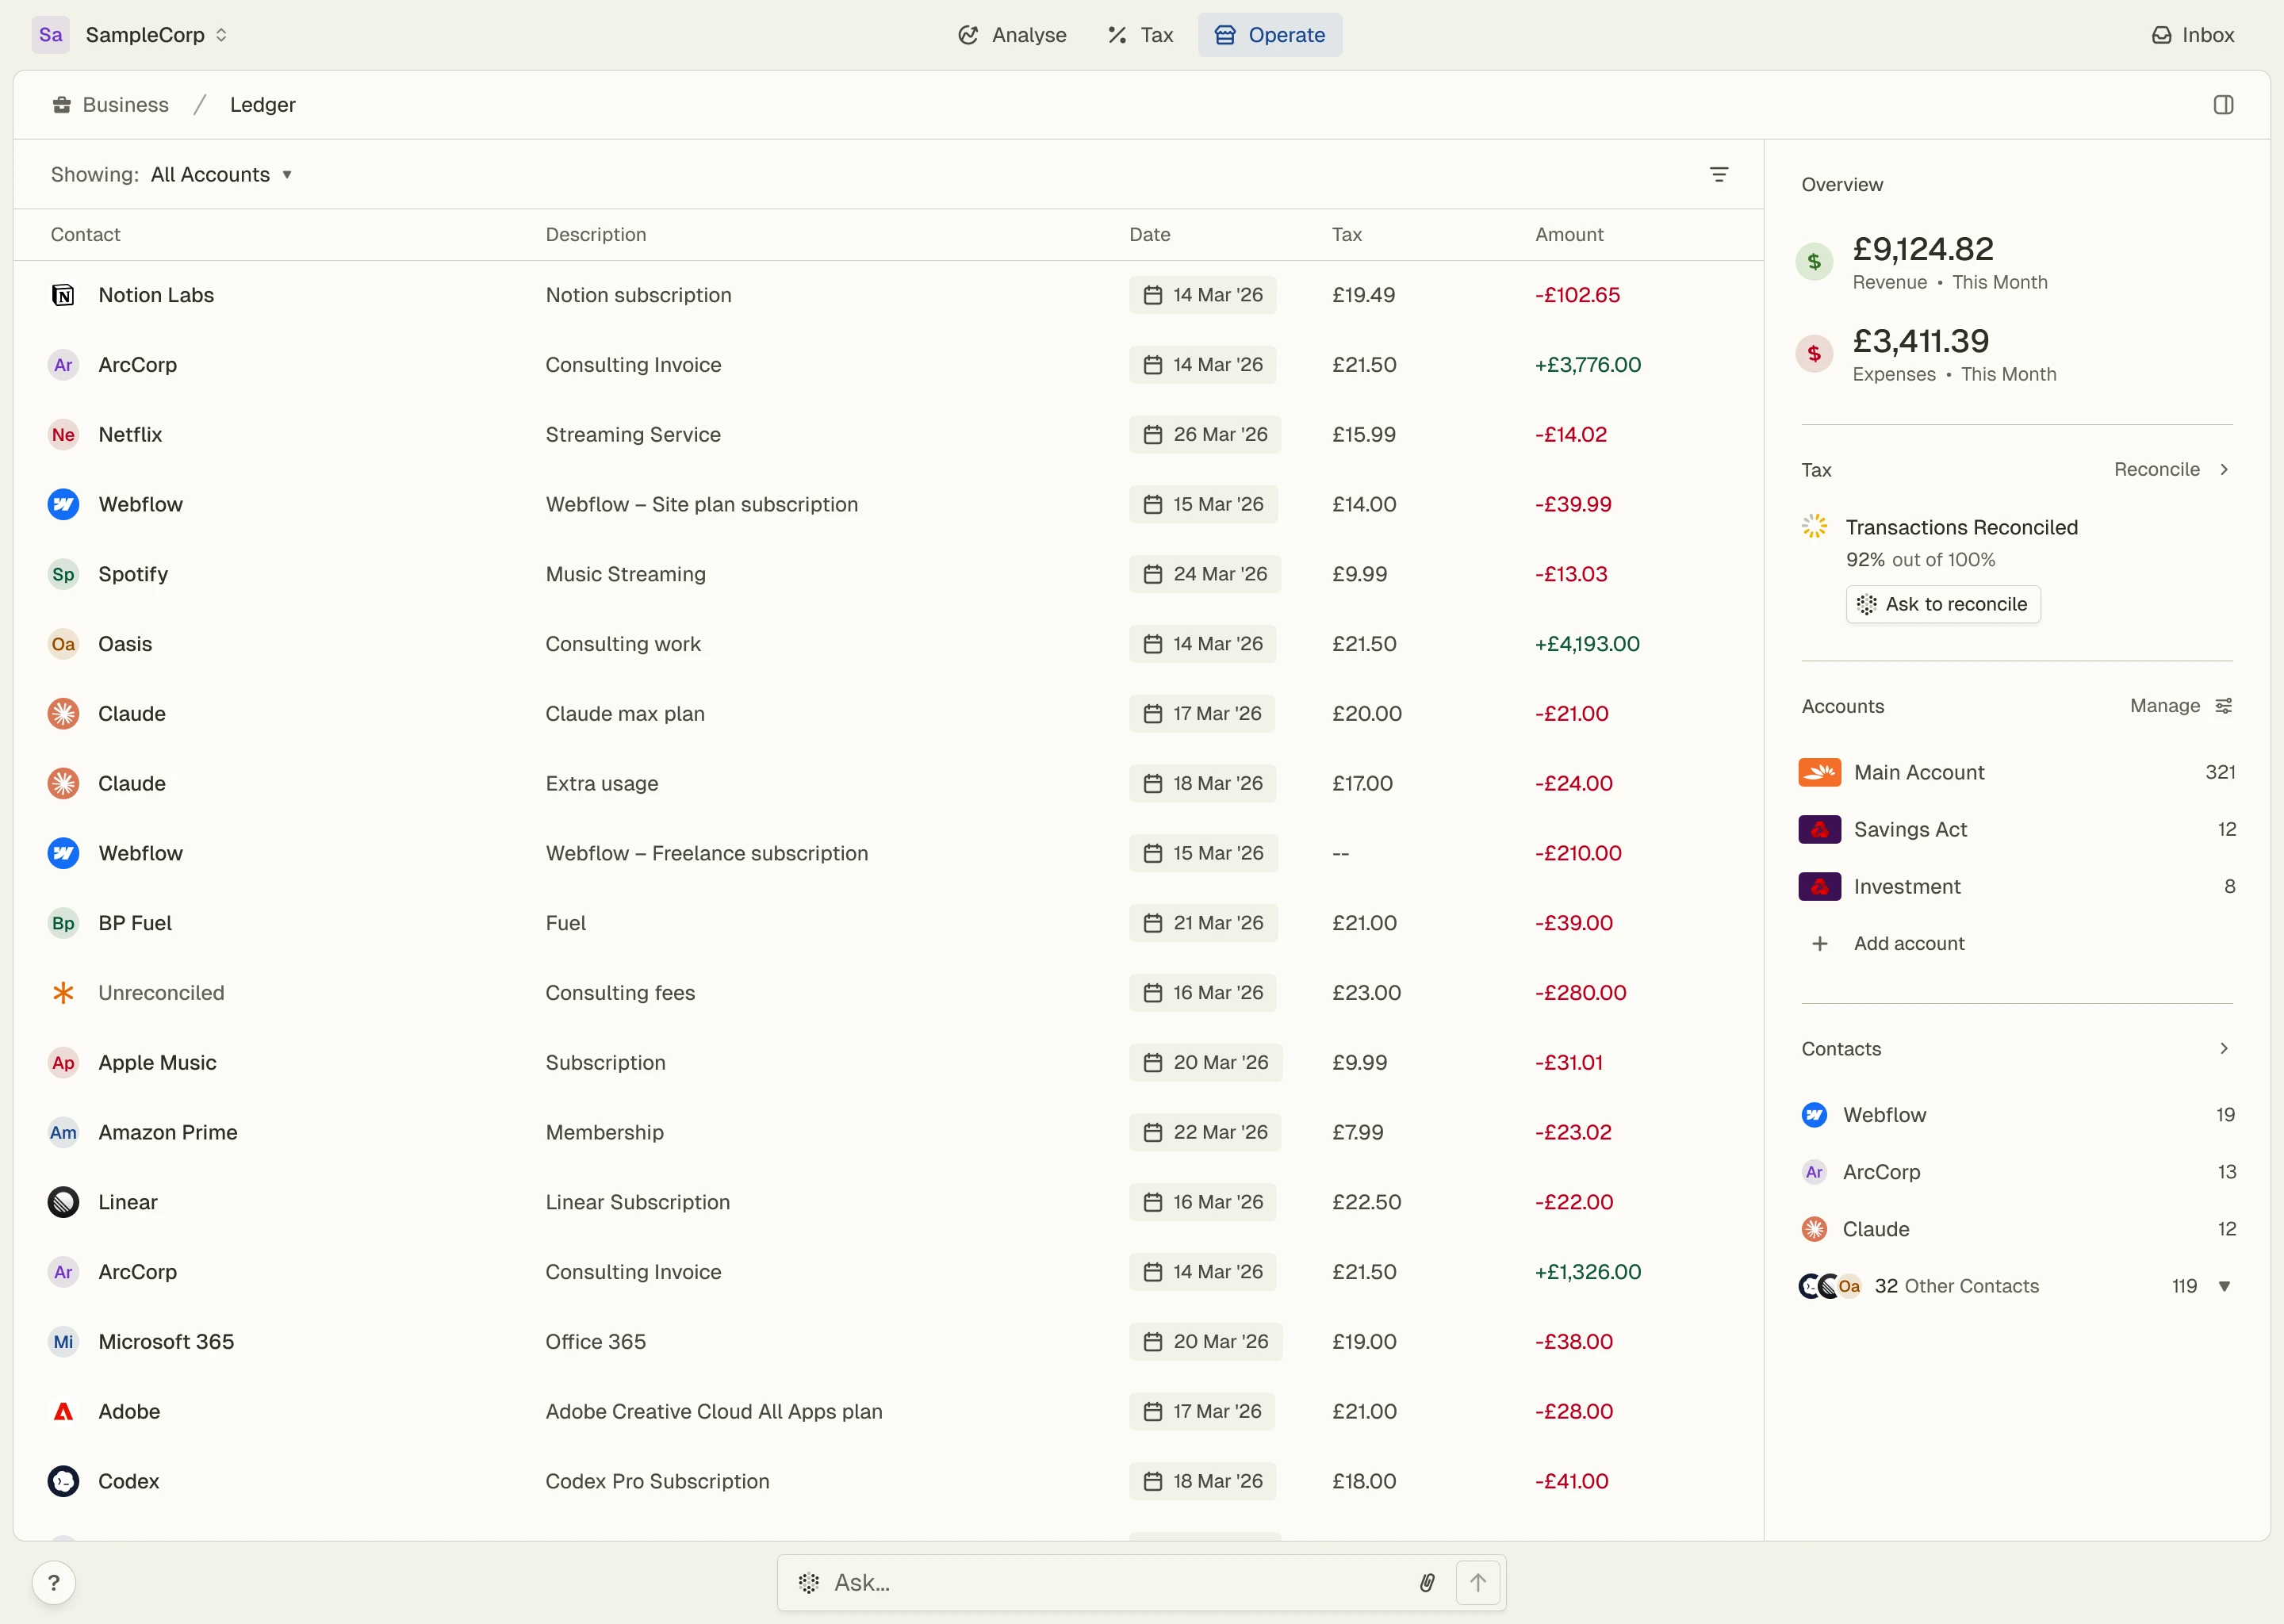
Task: Click the Revenue dollar icon
Action: (1814, 262)
